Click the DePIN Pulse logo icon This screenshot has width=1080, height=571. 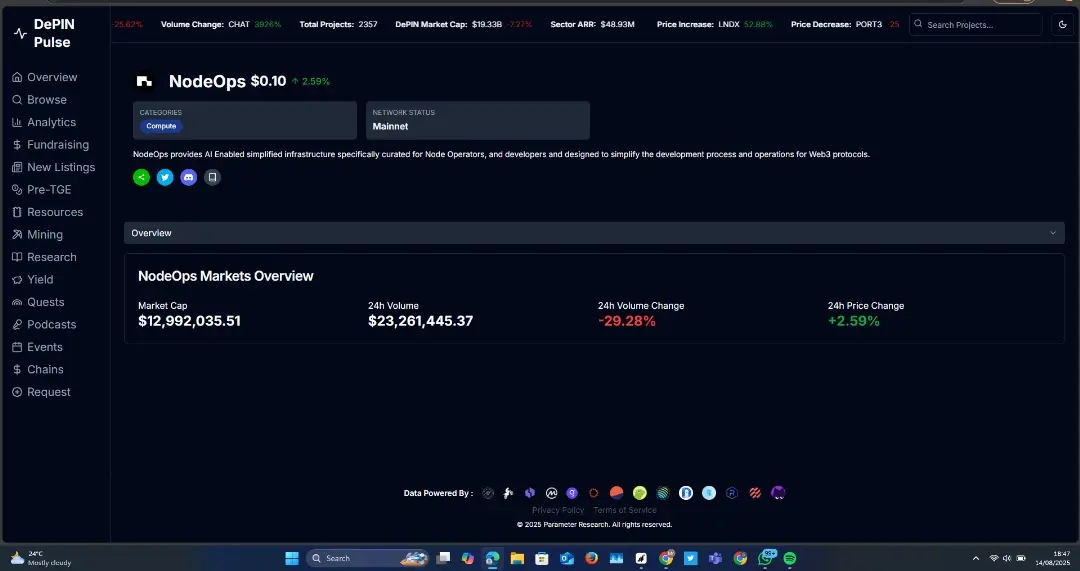[x=21, y=33]
